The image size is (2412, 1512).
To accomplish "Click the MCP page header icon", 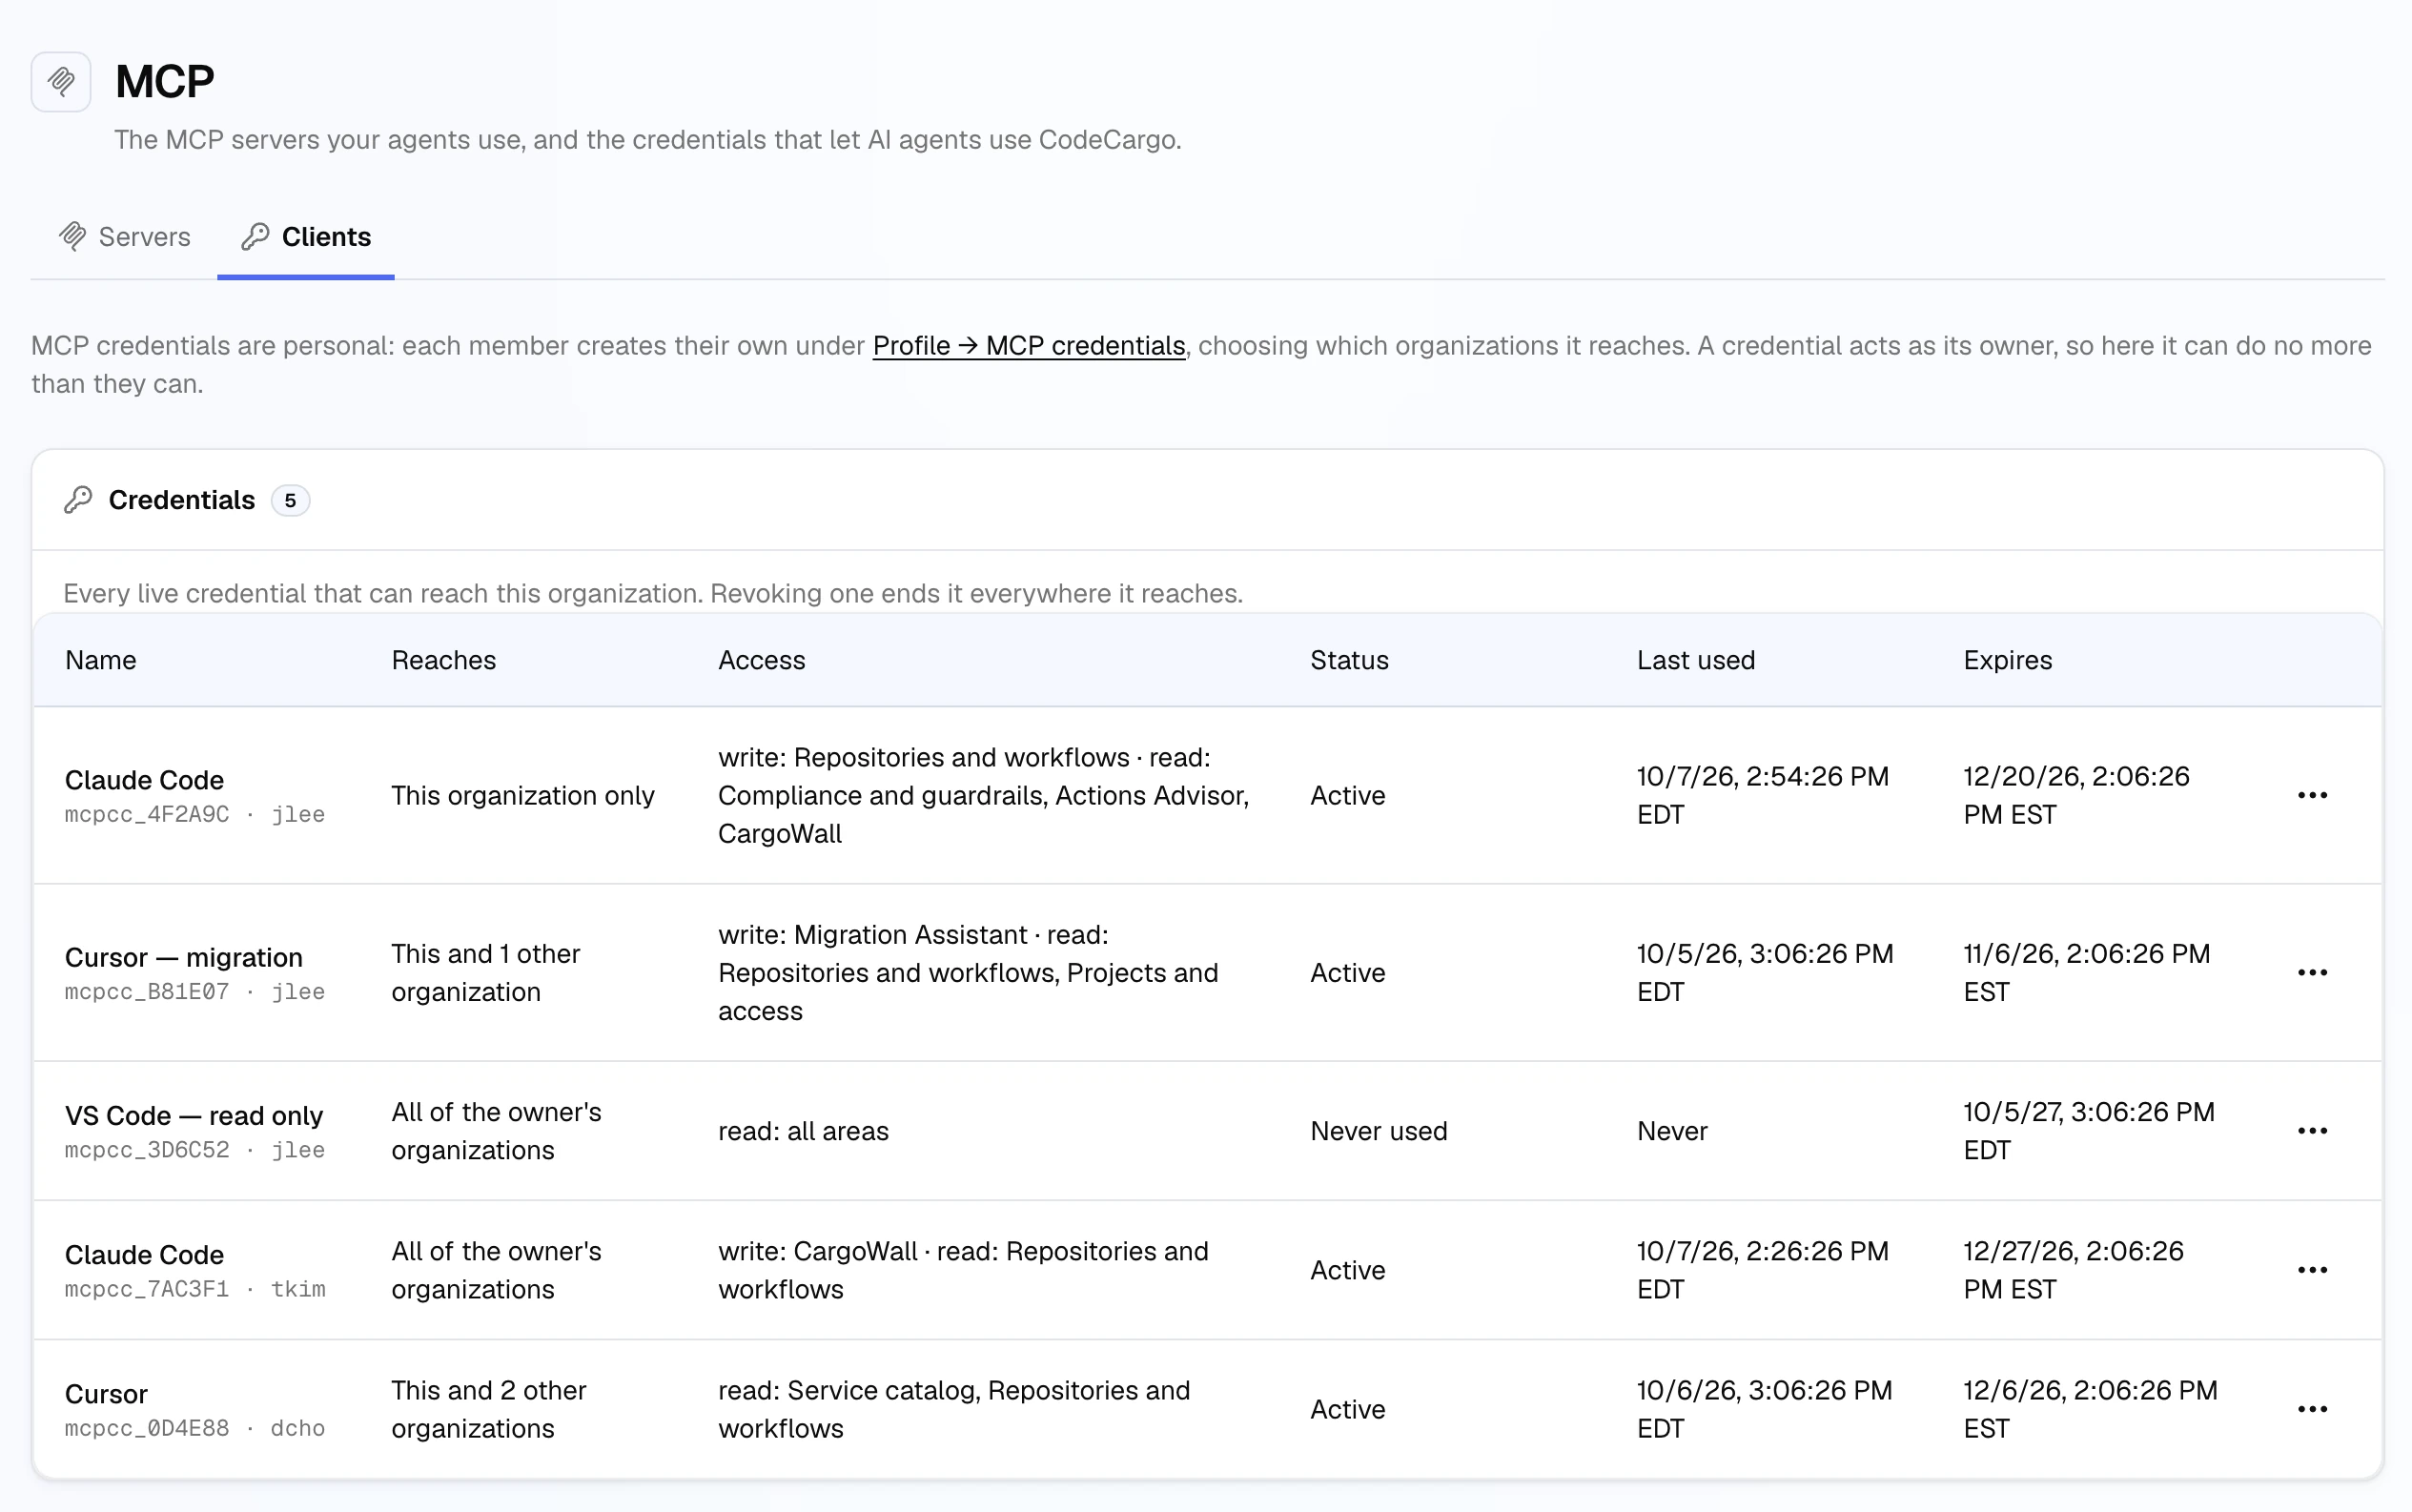I will coord(61,81).
